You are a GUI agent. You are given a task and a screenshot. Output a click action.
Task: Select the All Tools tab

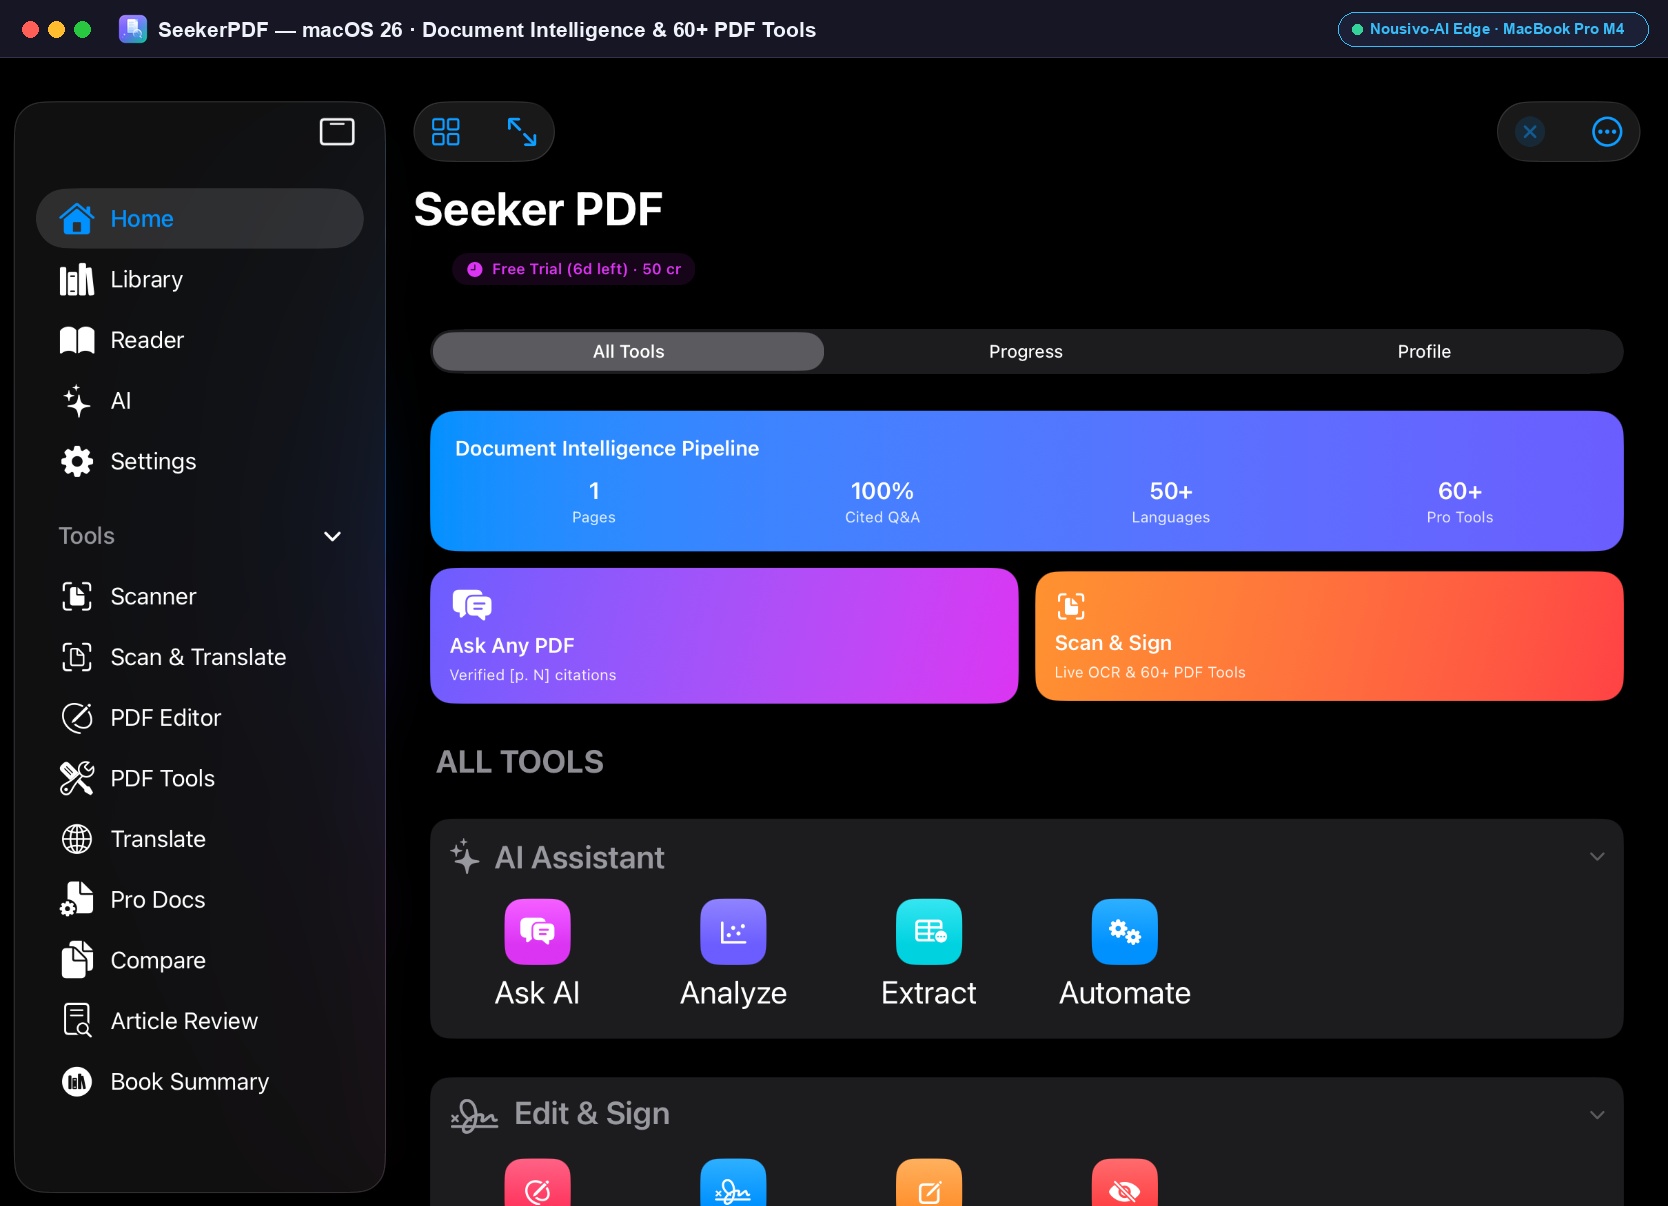pos(628,352)
